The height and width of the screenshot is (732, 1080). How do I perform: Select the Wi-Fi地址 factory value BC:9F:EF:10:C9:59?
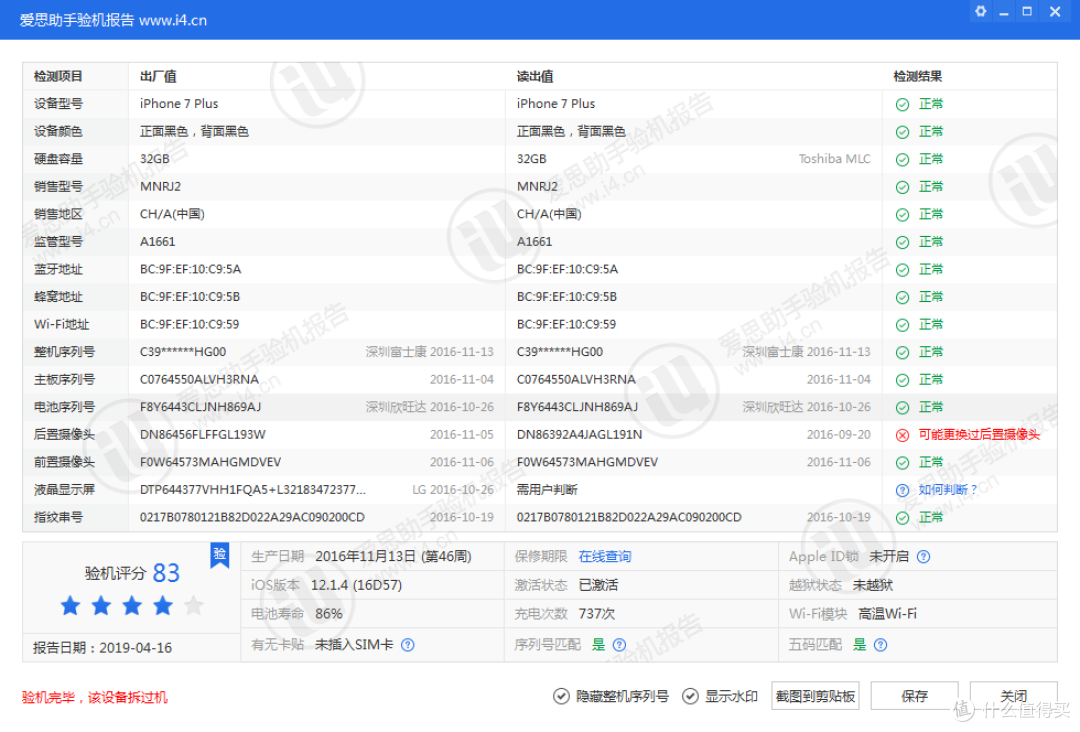point(190,324)
